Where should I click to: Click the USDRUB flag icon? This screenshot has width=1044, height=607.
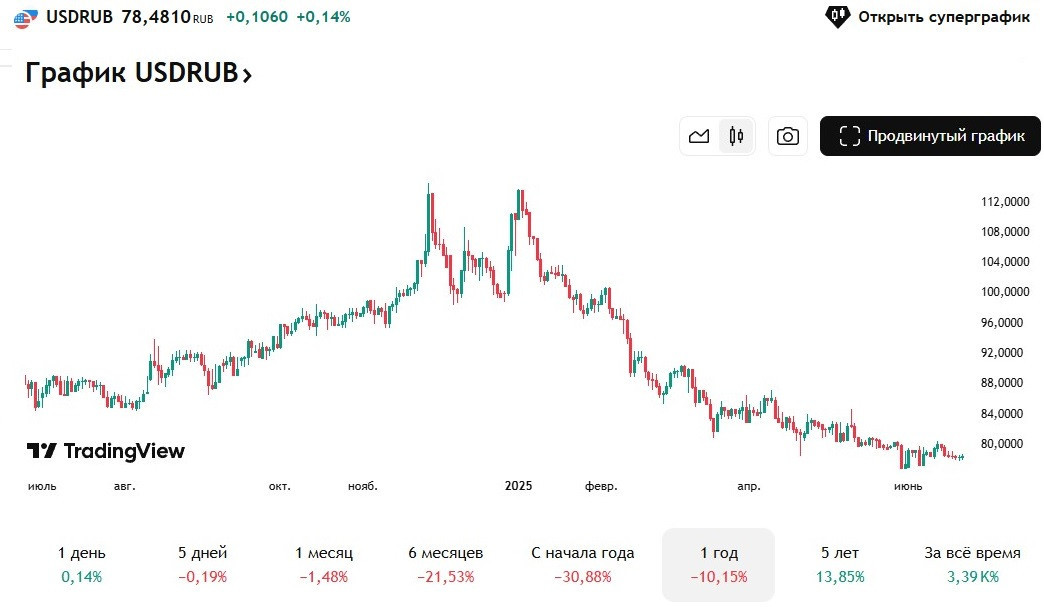click(x=25, y=18)
